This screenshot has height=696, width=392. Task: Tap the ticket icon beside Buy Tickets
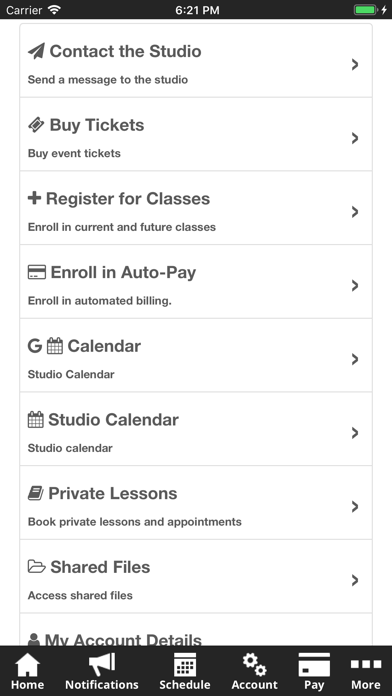pyautogui.click(x=36, y=125)
